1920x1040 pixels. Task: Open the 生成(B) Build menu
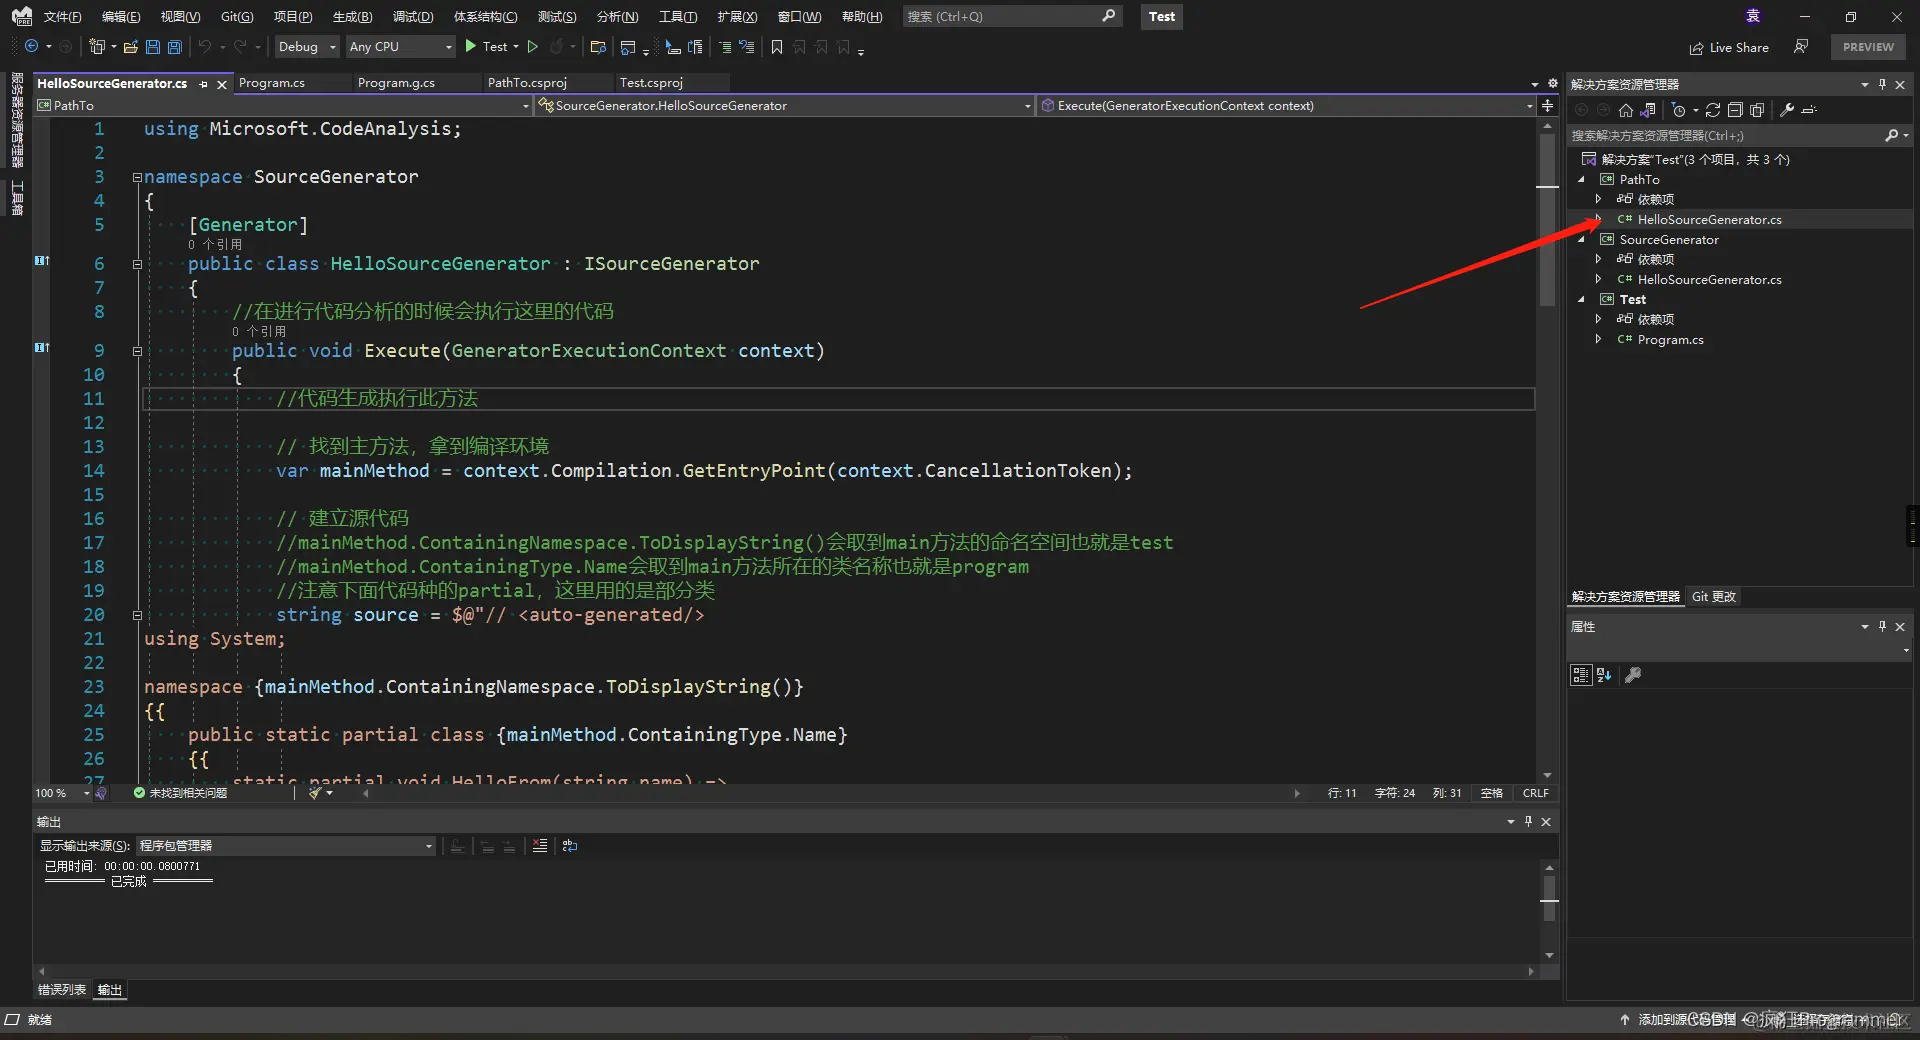(352, 17)
